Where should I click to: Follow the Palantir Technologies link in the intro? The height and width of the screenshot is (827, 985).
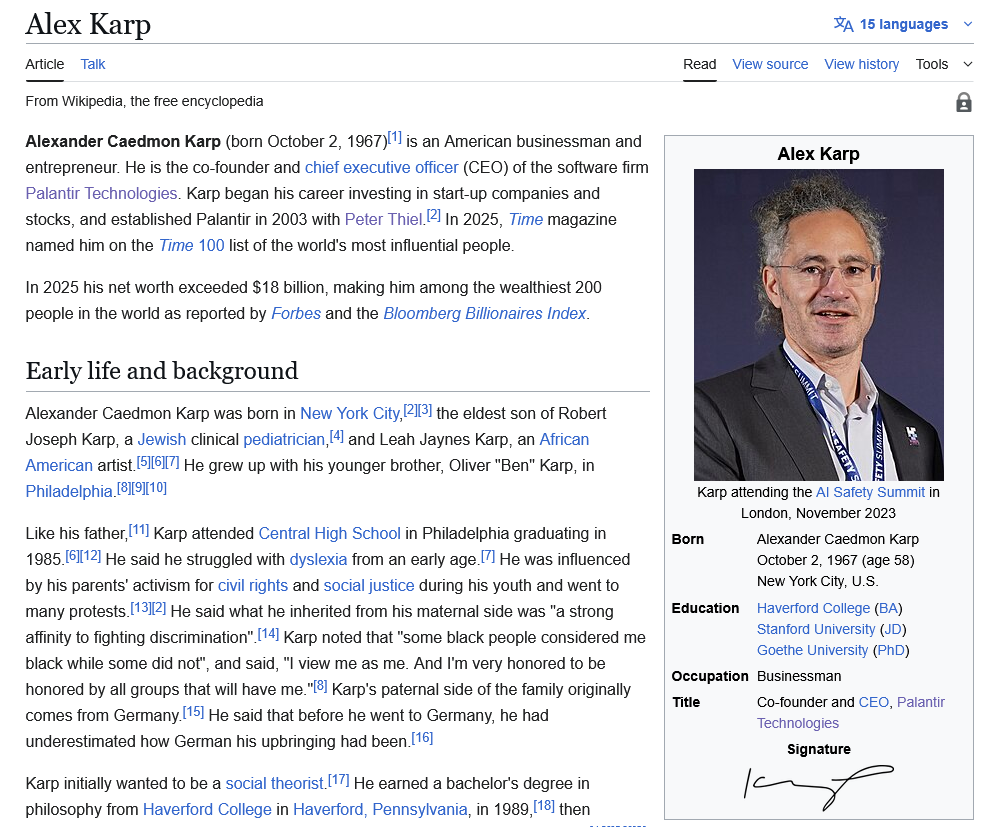(101, 194)
